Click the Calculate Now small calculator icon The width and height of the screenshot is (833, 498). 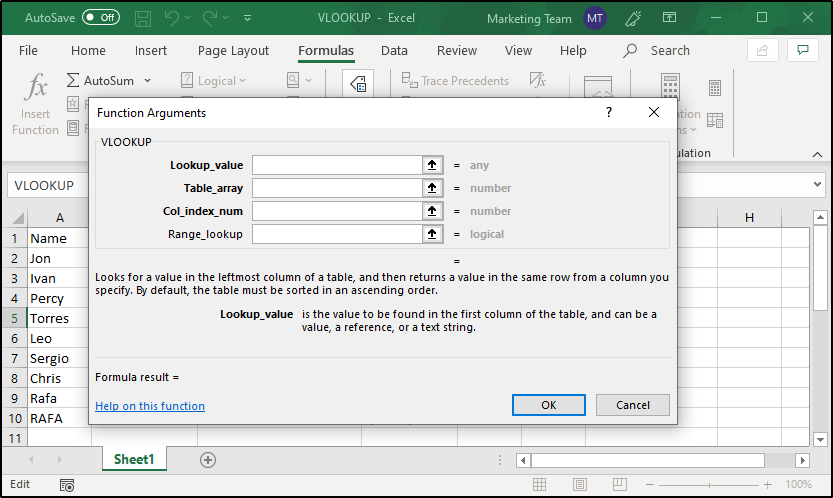point(715,88)
